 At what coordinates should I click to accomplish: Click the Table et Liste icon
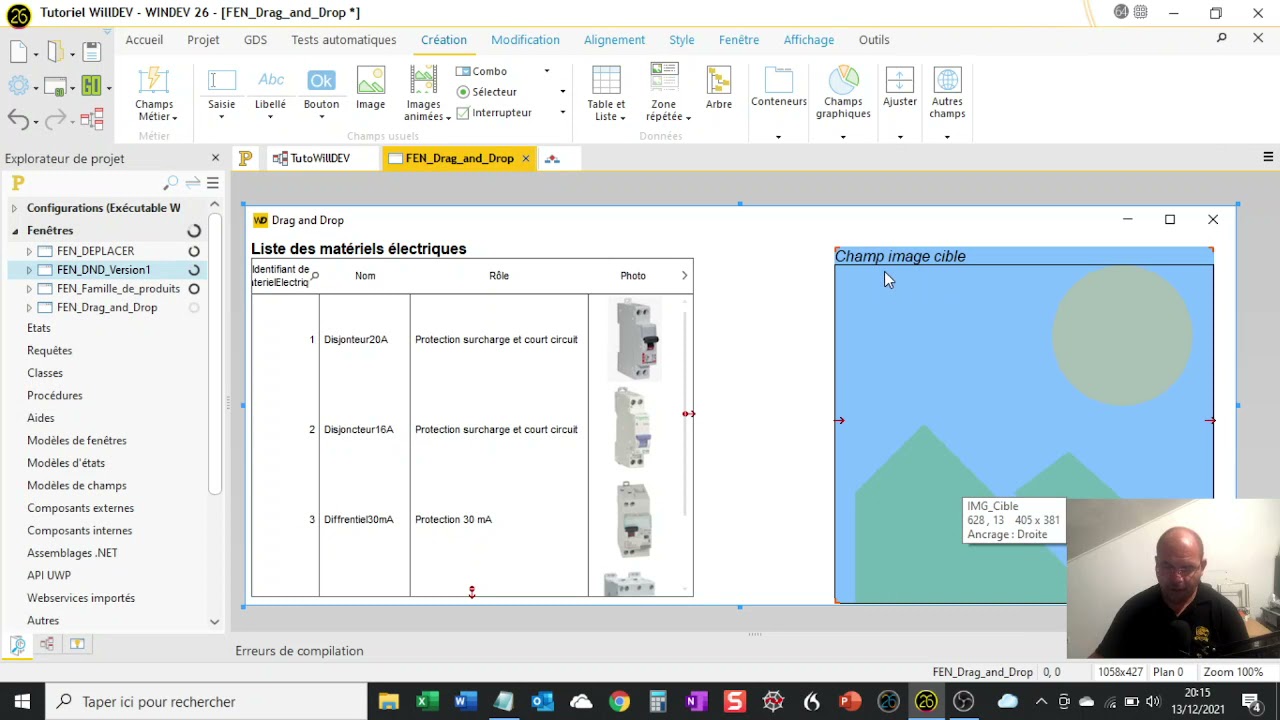click(606, 81)
